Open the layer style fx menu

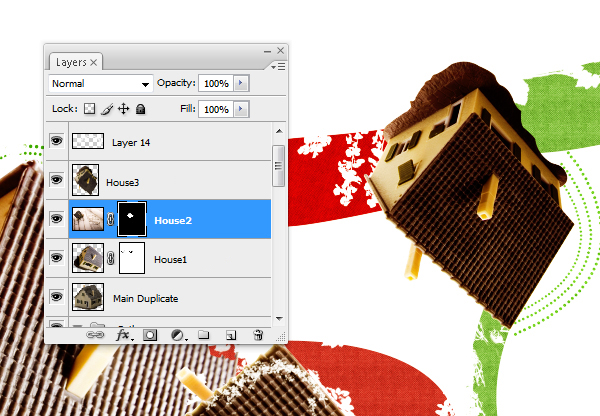[x=124, y=335]
